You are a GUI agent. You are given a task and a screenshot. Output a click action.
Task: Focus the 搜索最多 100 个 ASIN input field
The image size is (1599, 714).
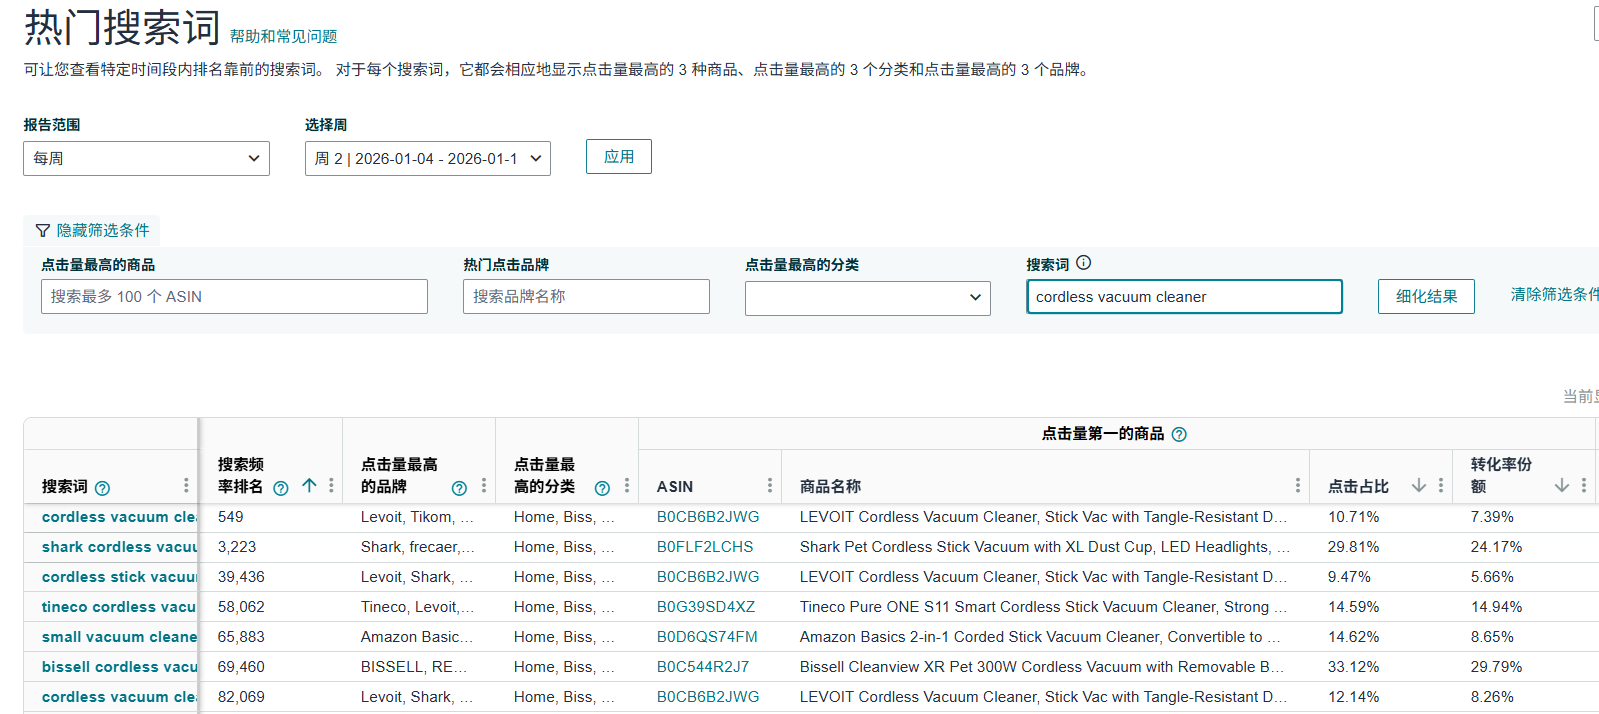[234, 297]
